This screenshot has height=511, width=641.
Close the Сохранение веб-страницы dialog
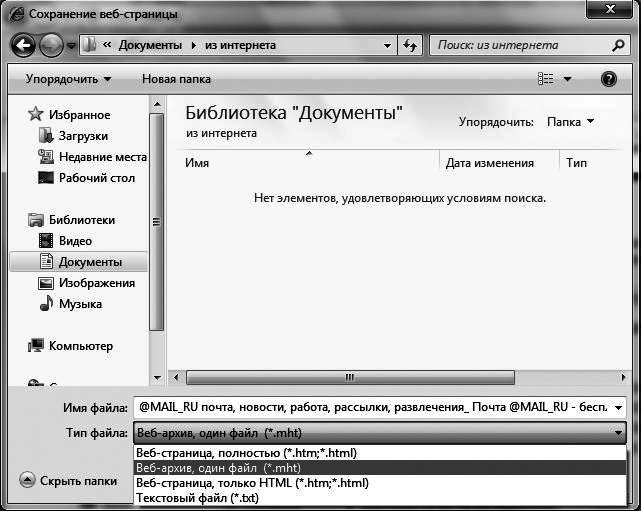pos(610,9)
